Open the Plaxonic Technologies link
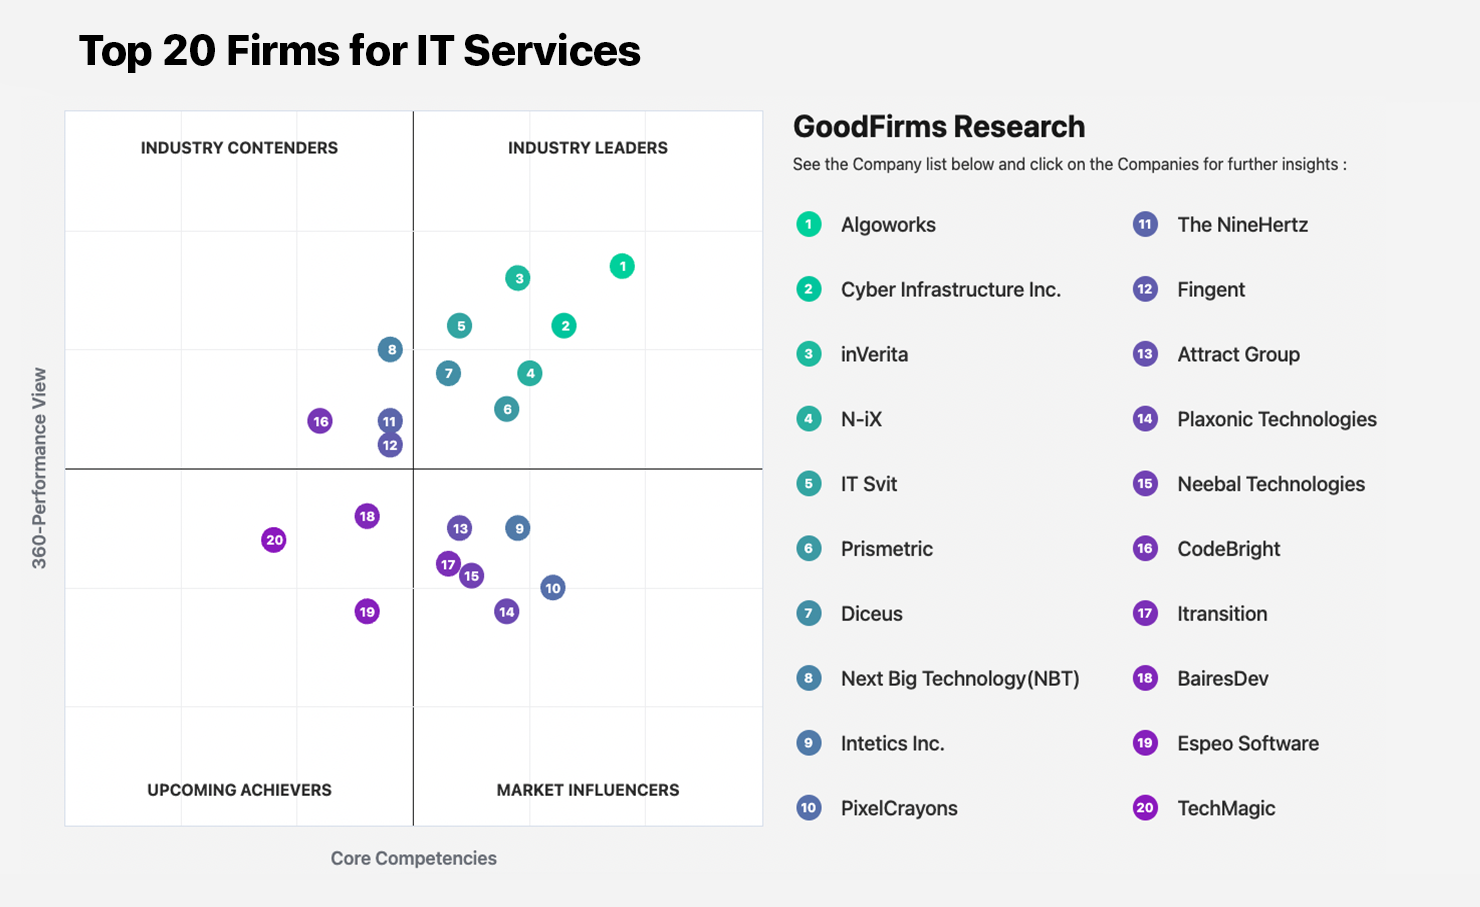Viewport: 1480px width, 907px height. [1276, 420]
